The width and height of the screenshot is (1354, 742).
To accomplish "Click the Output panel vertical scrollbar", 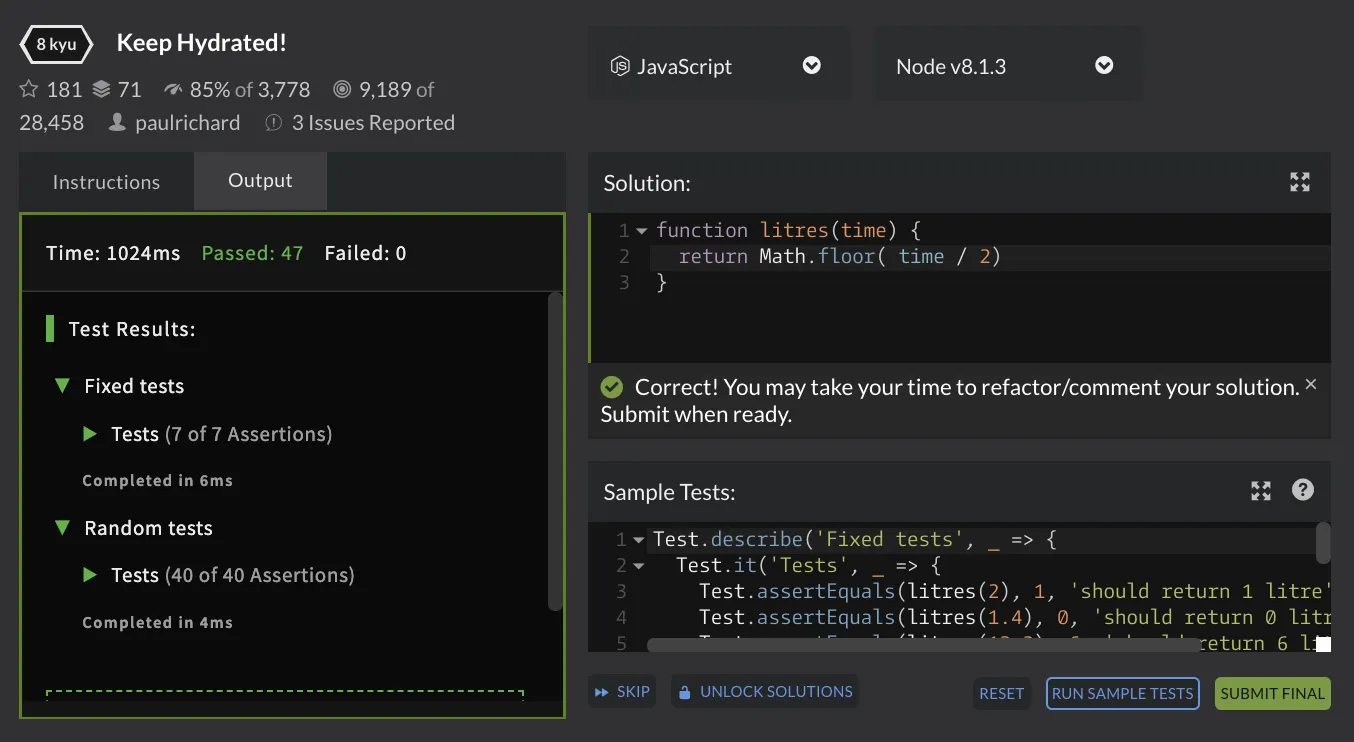I will (x=556, y=450).
